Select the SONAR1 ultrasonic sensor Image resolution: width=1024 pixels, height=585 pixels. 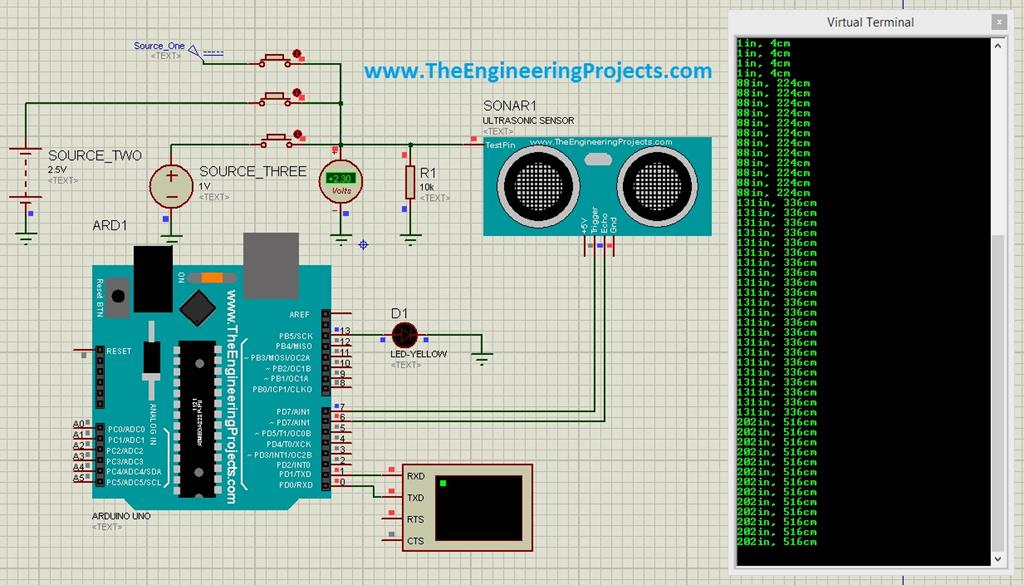click(x=595, y=185)
